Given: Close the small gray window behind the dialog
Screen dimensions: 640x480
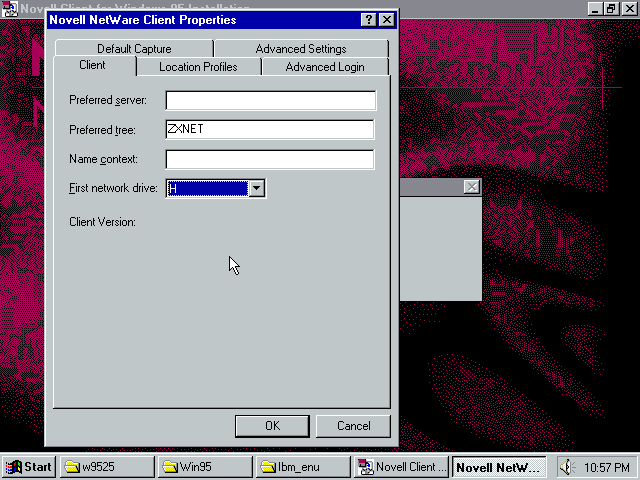Looking at the screenshot, I should pos(472,187).
